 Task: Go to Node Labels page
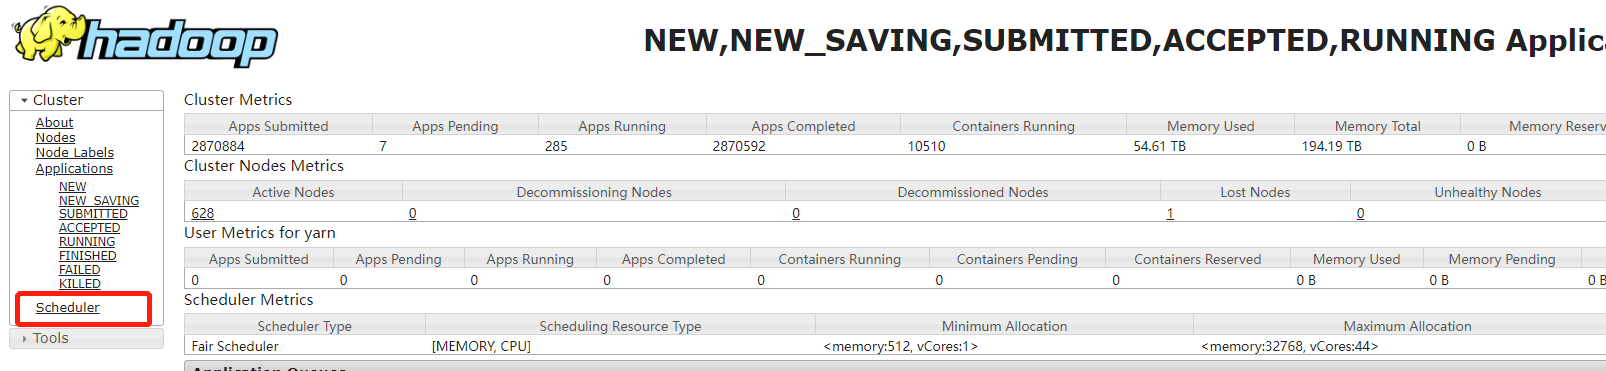[x=75, y=153]
